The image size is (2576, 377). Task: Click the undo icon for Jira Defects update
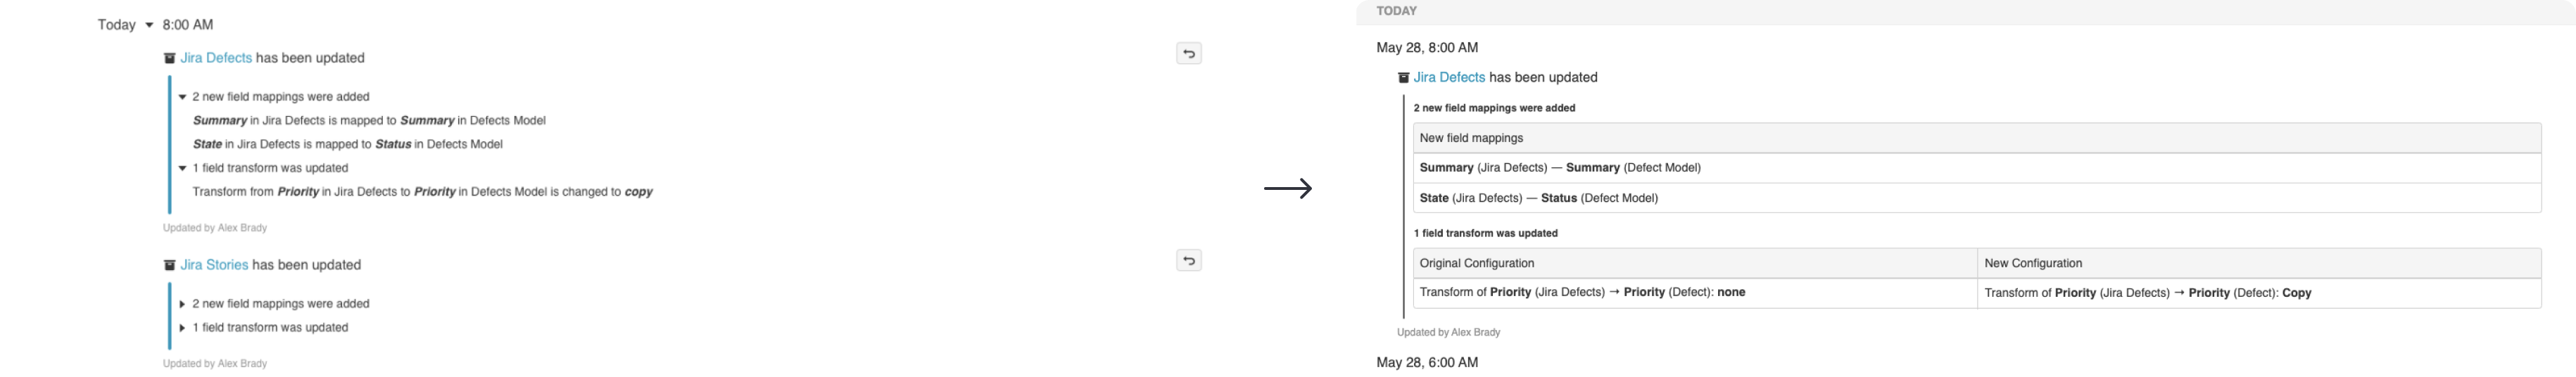pyautogui.click(x=1188, y=54)
